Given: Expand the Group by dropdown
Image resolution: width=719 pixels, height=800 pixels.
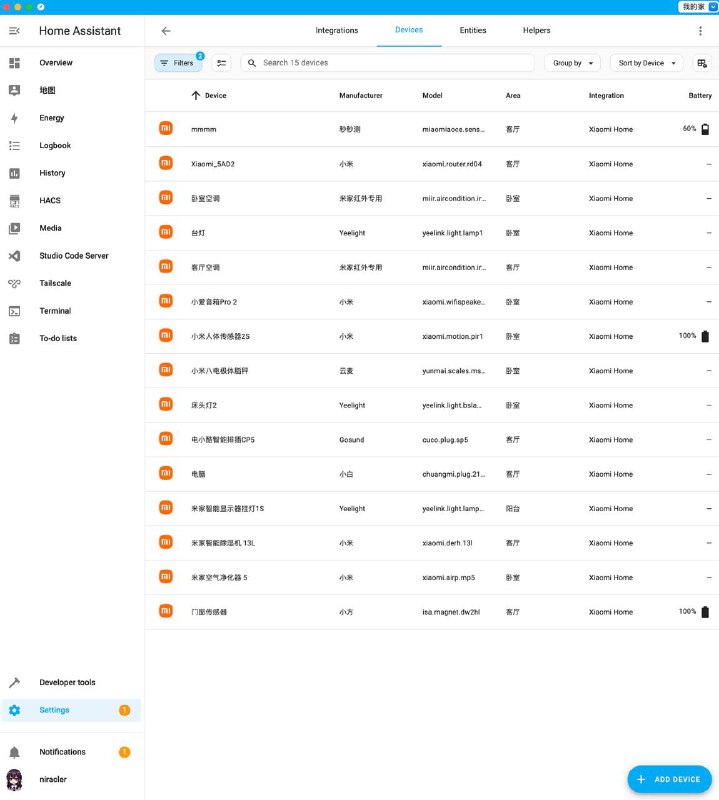Looking at the screenshot, I should tap(574, 63).
